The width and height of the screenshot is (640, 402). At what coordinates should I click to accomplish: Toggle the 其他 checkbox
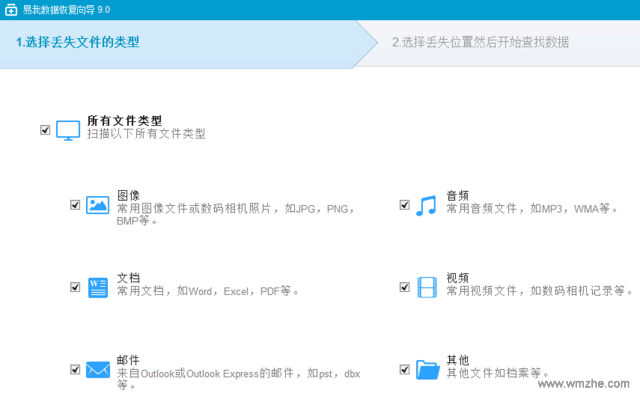click(x=404, y=370)
